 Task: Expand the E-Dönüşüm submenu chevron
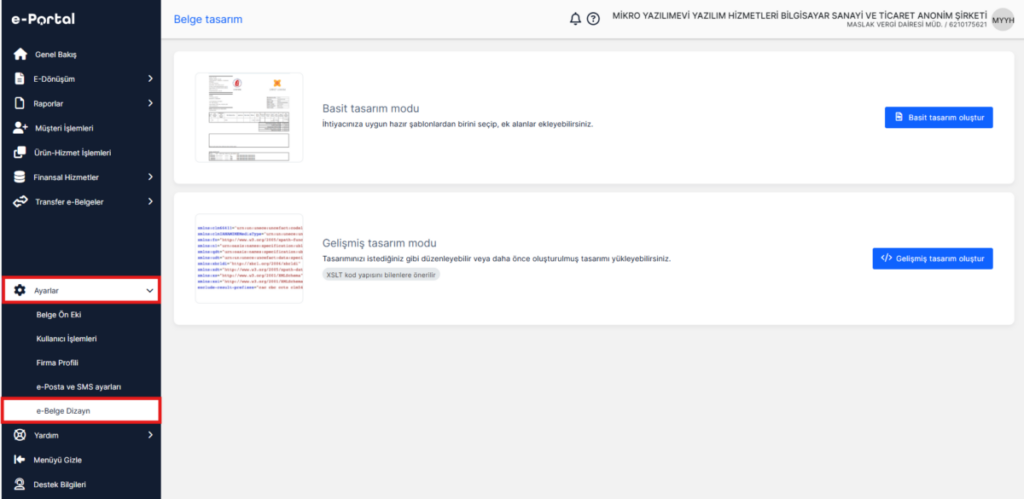150,78
